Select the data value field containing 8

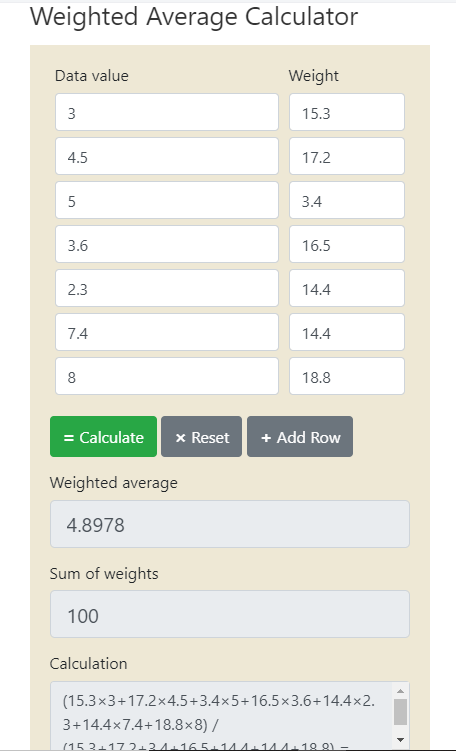[167, 376]
